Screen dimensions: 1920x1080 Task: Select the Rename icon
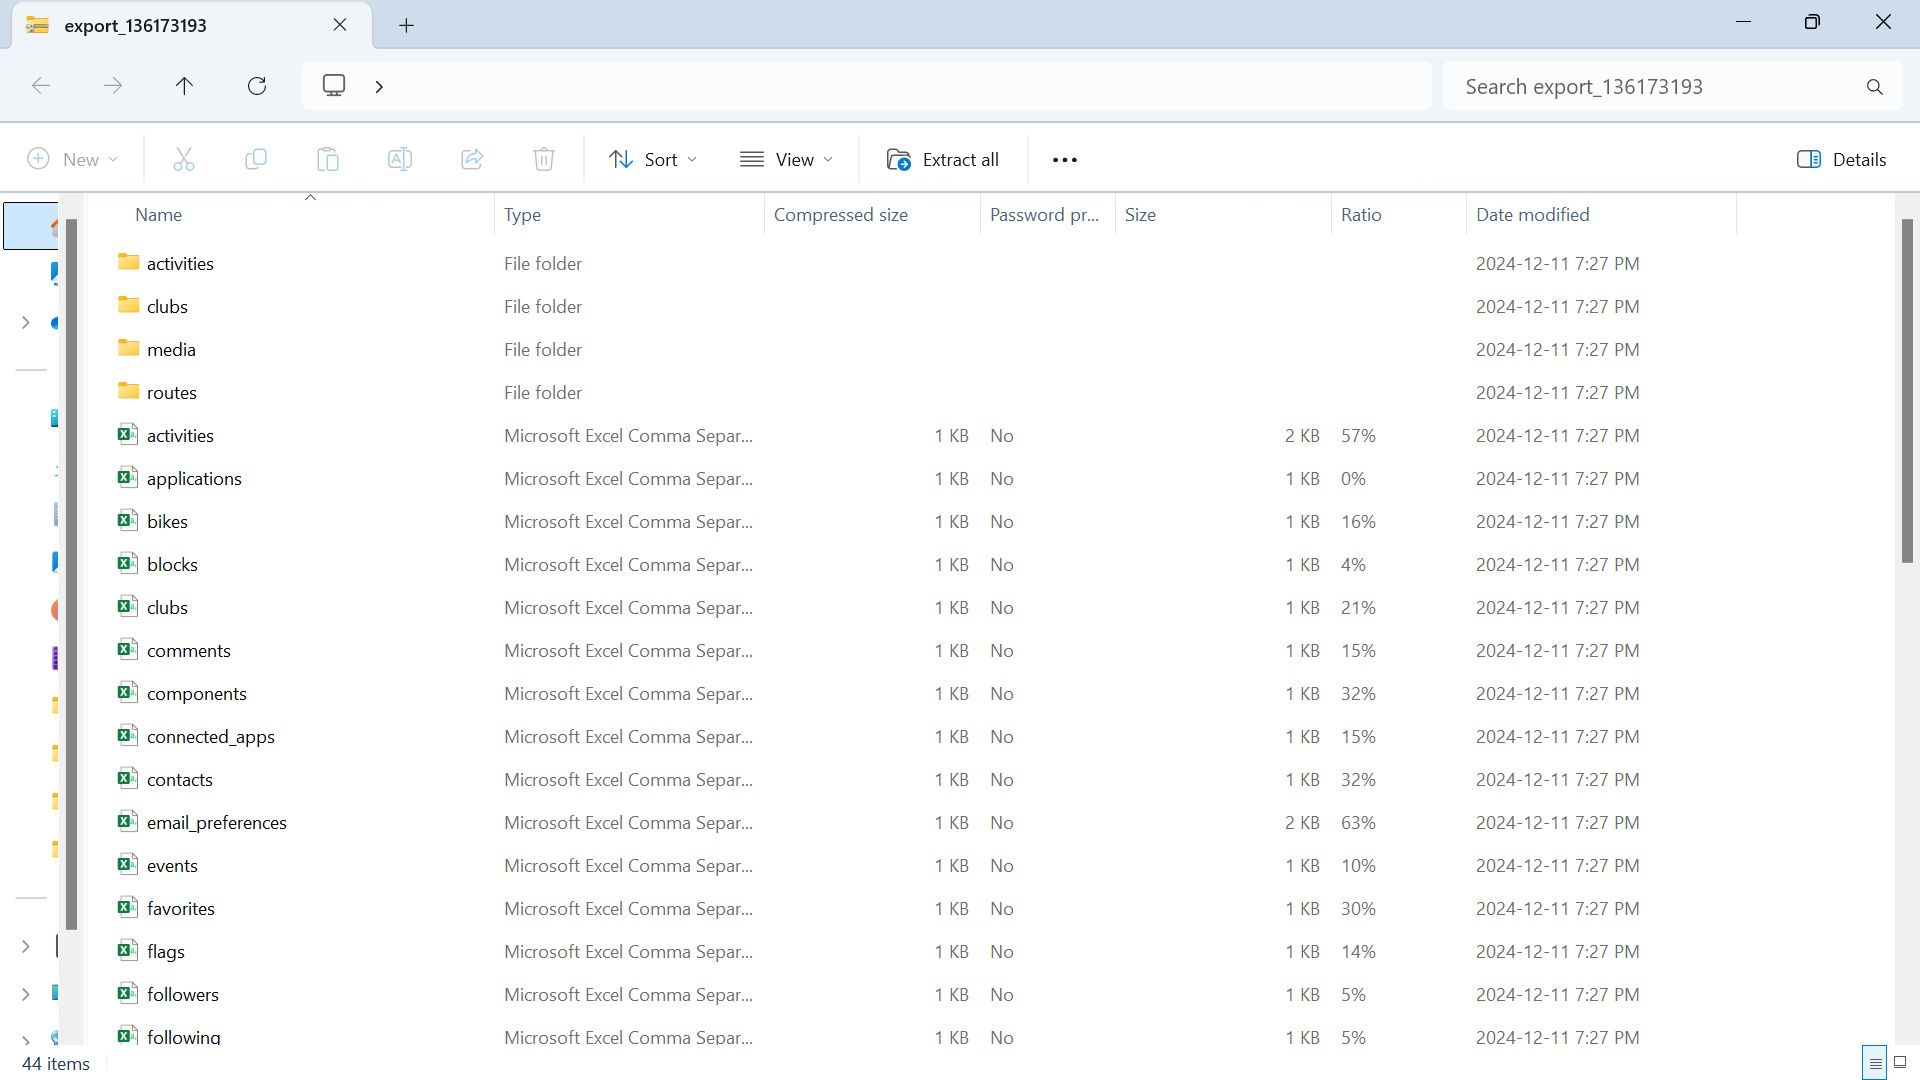click(400, 159)
